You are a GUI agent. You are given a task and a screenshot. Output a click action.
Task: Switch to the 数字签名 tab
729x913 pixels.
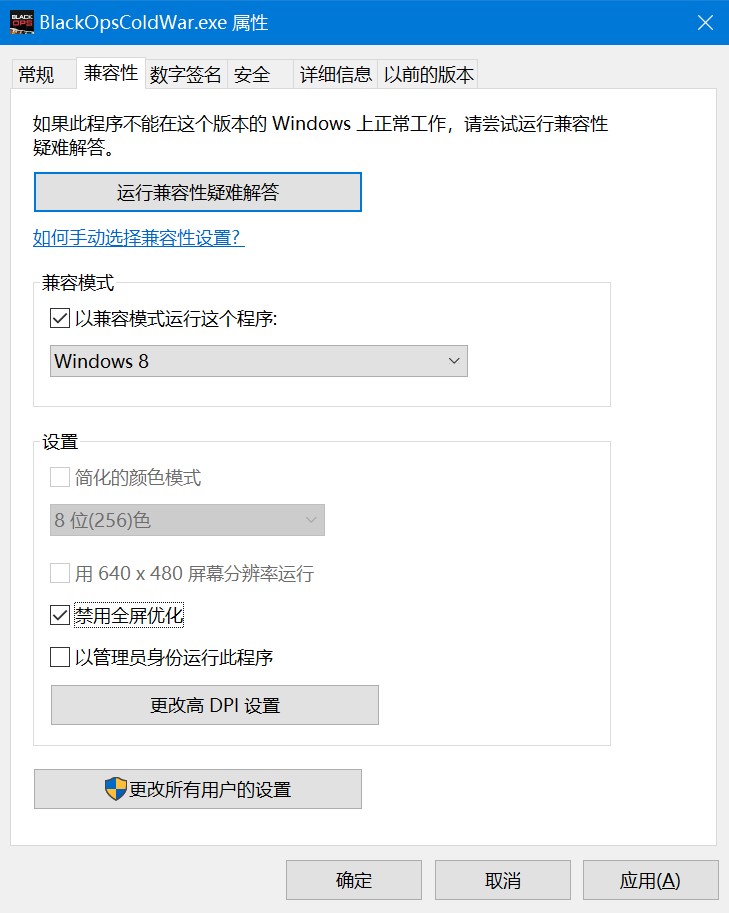(186, 74)
